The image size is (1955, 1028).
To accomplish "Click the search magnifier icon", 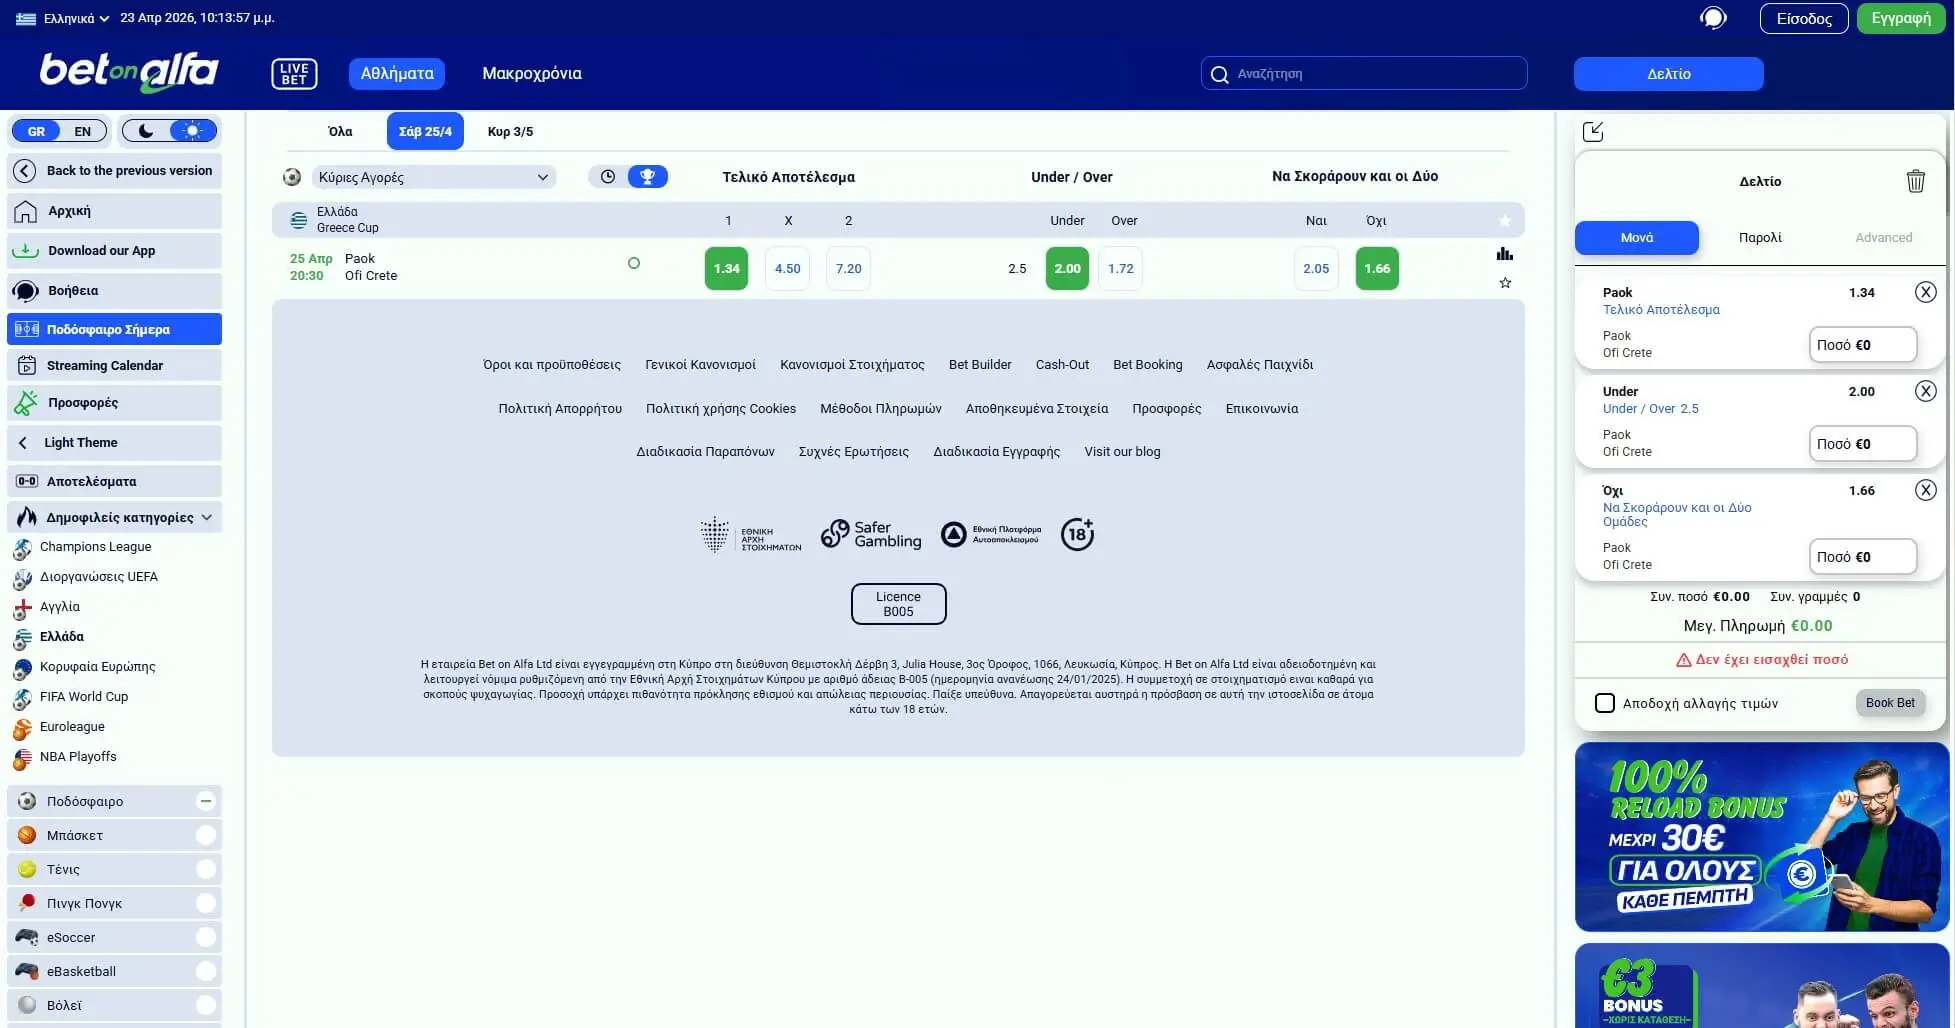I will tap(1219, 74).
